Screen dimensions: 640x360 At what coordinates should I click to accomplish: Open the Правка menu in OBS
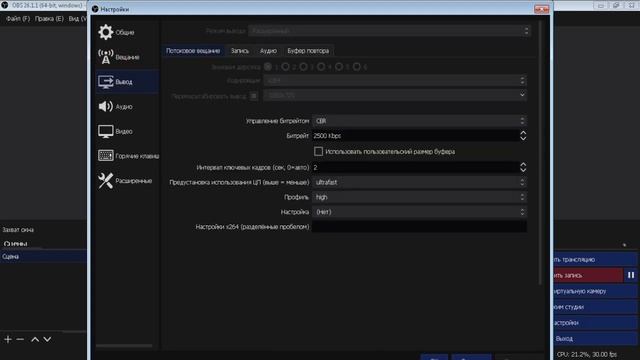49,19
